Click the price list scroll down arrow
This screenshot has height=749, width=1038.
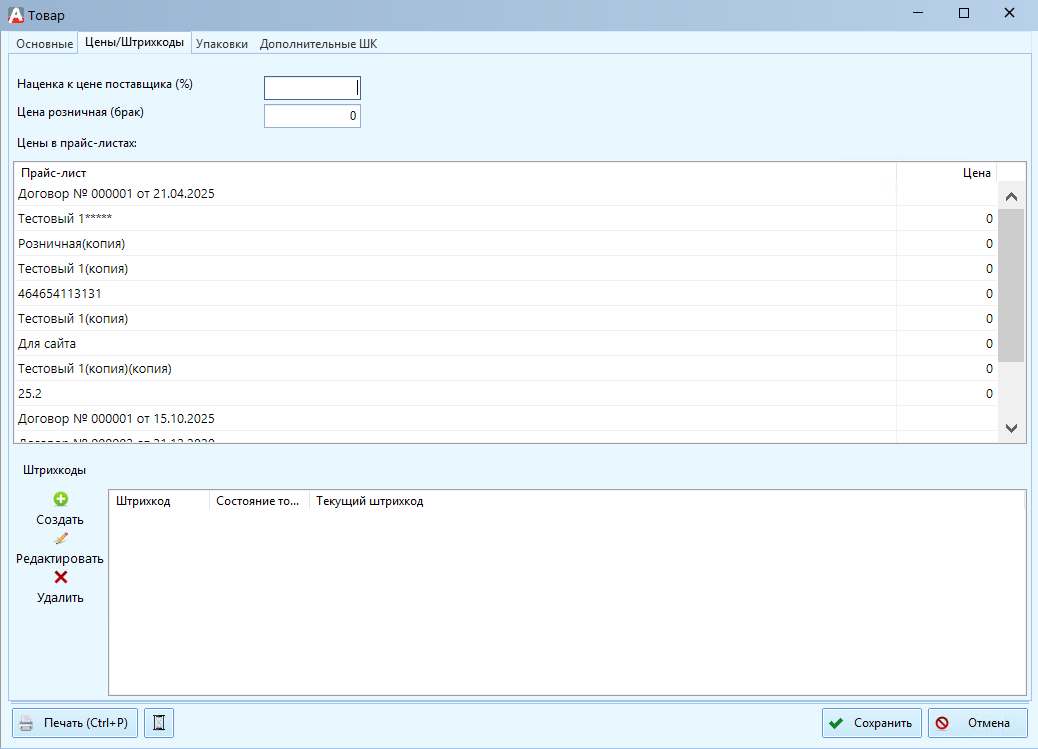pyautogui.click(x=1011, y=428)
